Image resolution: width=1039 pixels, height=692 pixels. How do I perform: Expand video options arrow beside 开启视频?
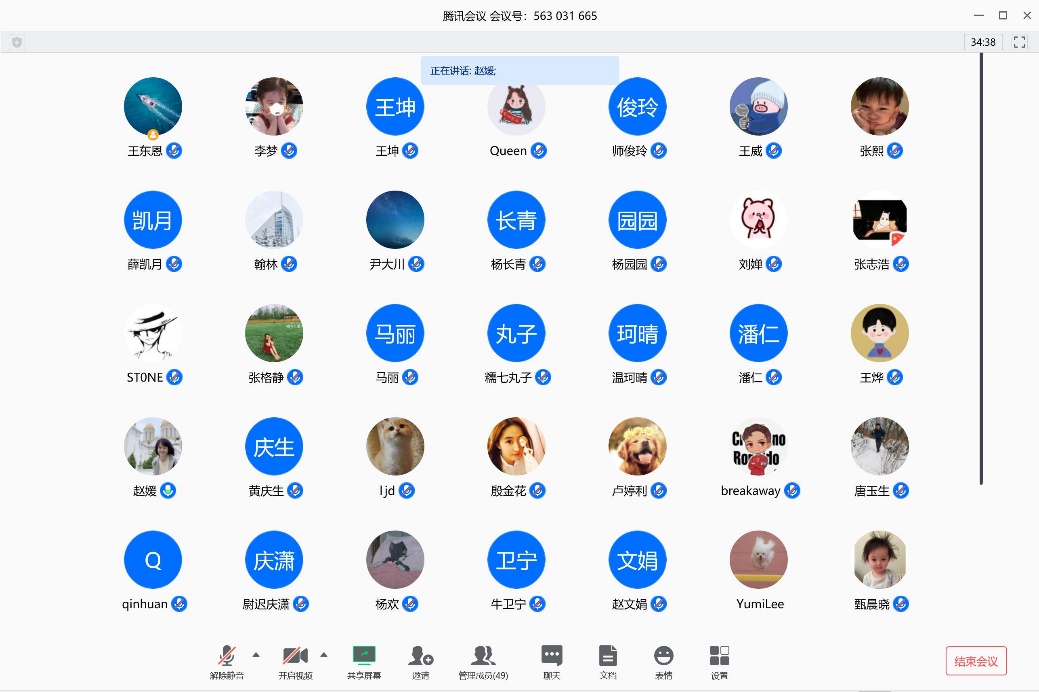tap(323, 655)
